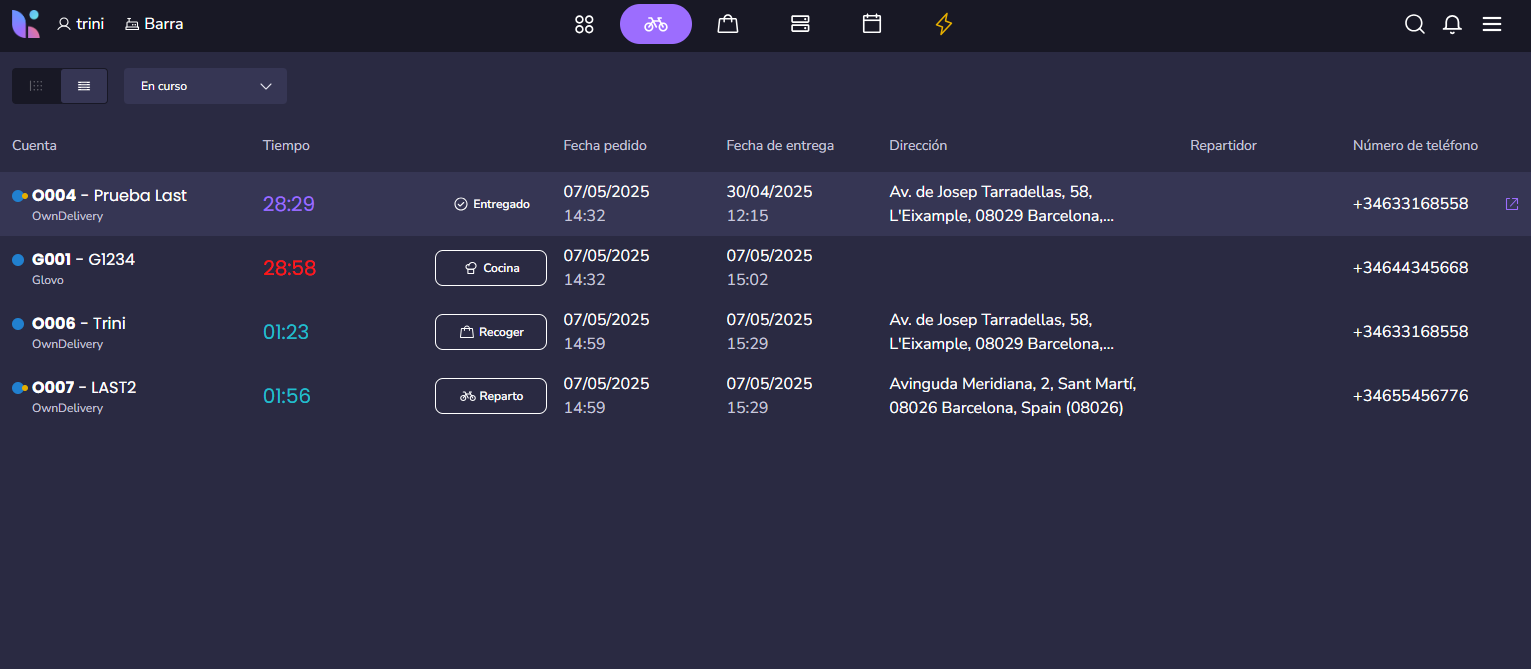The width and height of the screenshot is (1531, 669).
Task: Open the shopping bag takeaway section
Action: [x=728, y=24]
